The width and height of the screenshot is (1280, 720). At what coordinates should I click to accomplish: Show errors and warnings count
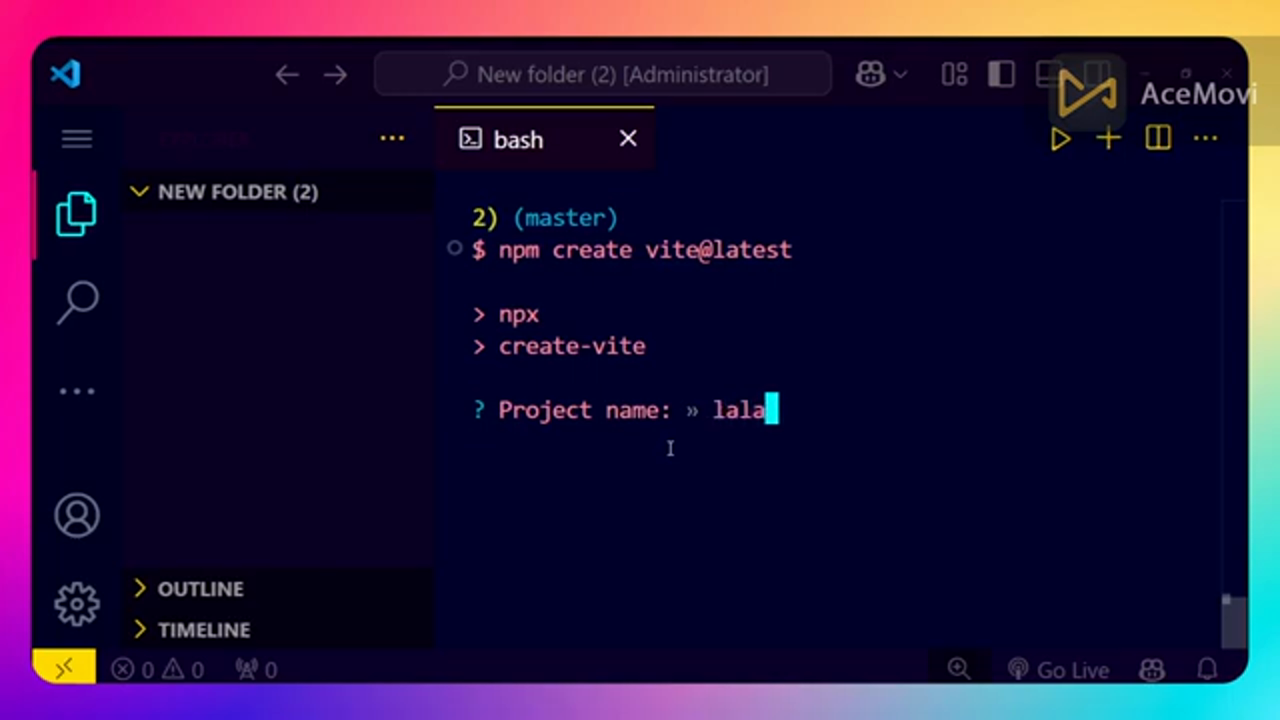[x=158, y=670]
